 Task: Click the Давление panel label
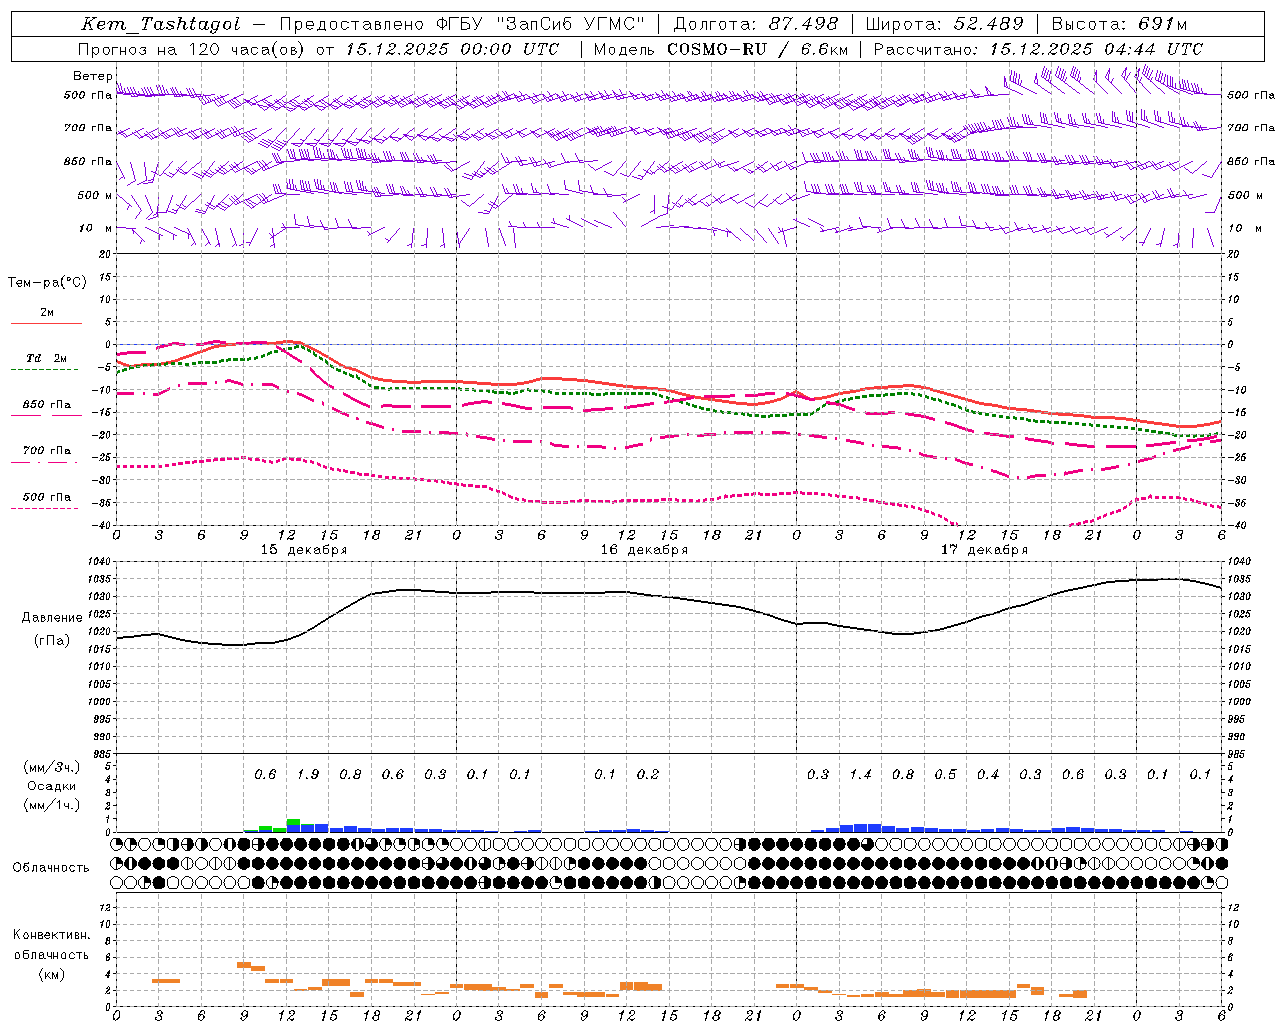(52, 618)
